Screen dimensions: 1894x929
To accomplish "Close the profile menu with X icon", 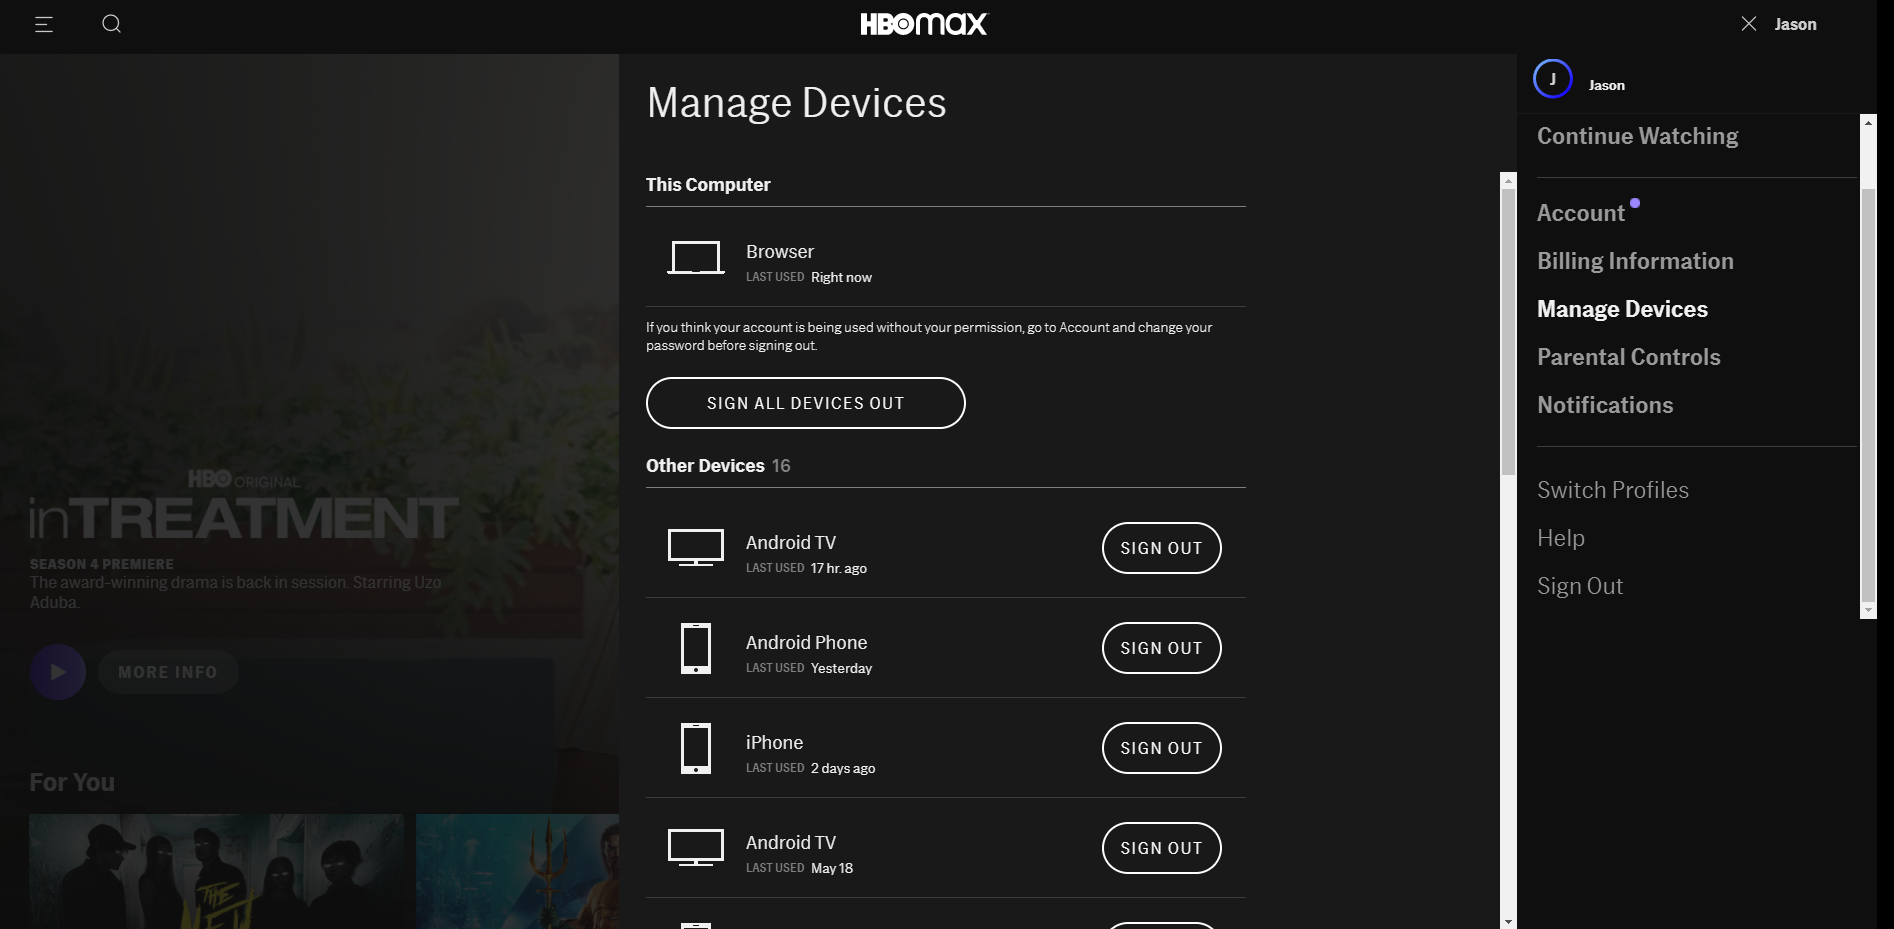I will [x=1749, y=24].
